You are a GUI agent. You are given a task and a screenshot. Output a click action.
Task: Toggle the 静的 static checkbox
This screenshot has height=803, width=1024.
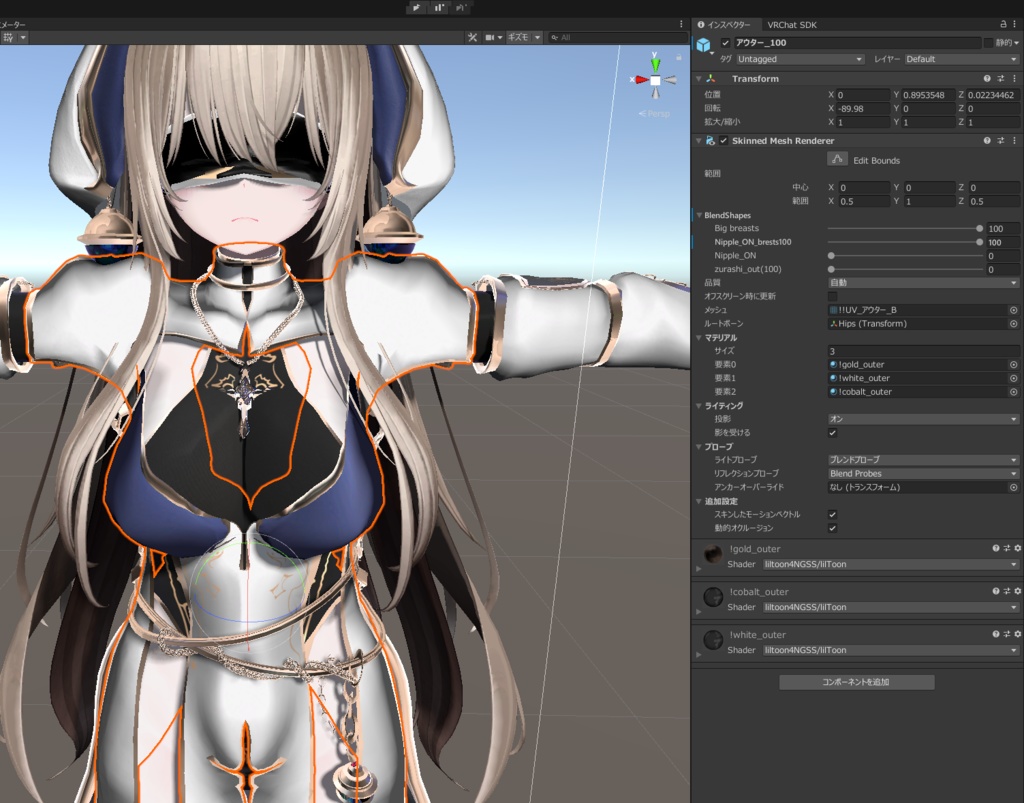click(989, 42)
